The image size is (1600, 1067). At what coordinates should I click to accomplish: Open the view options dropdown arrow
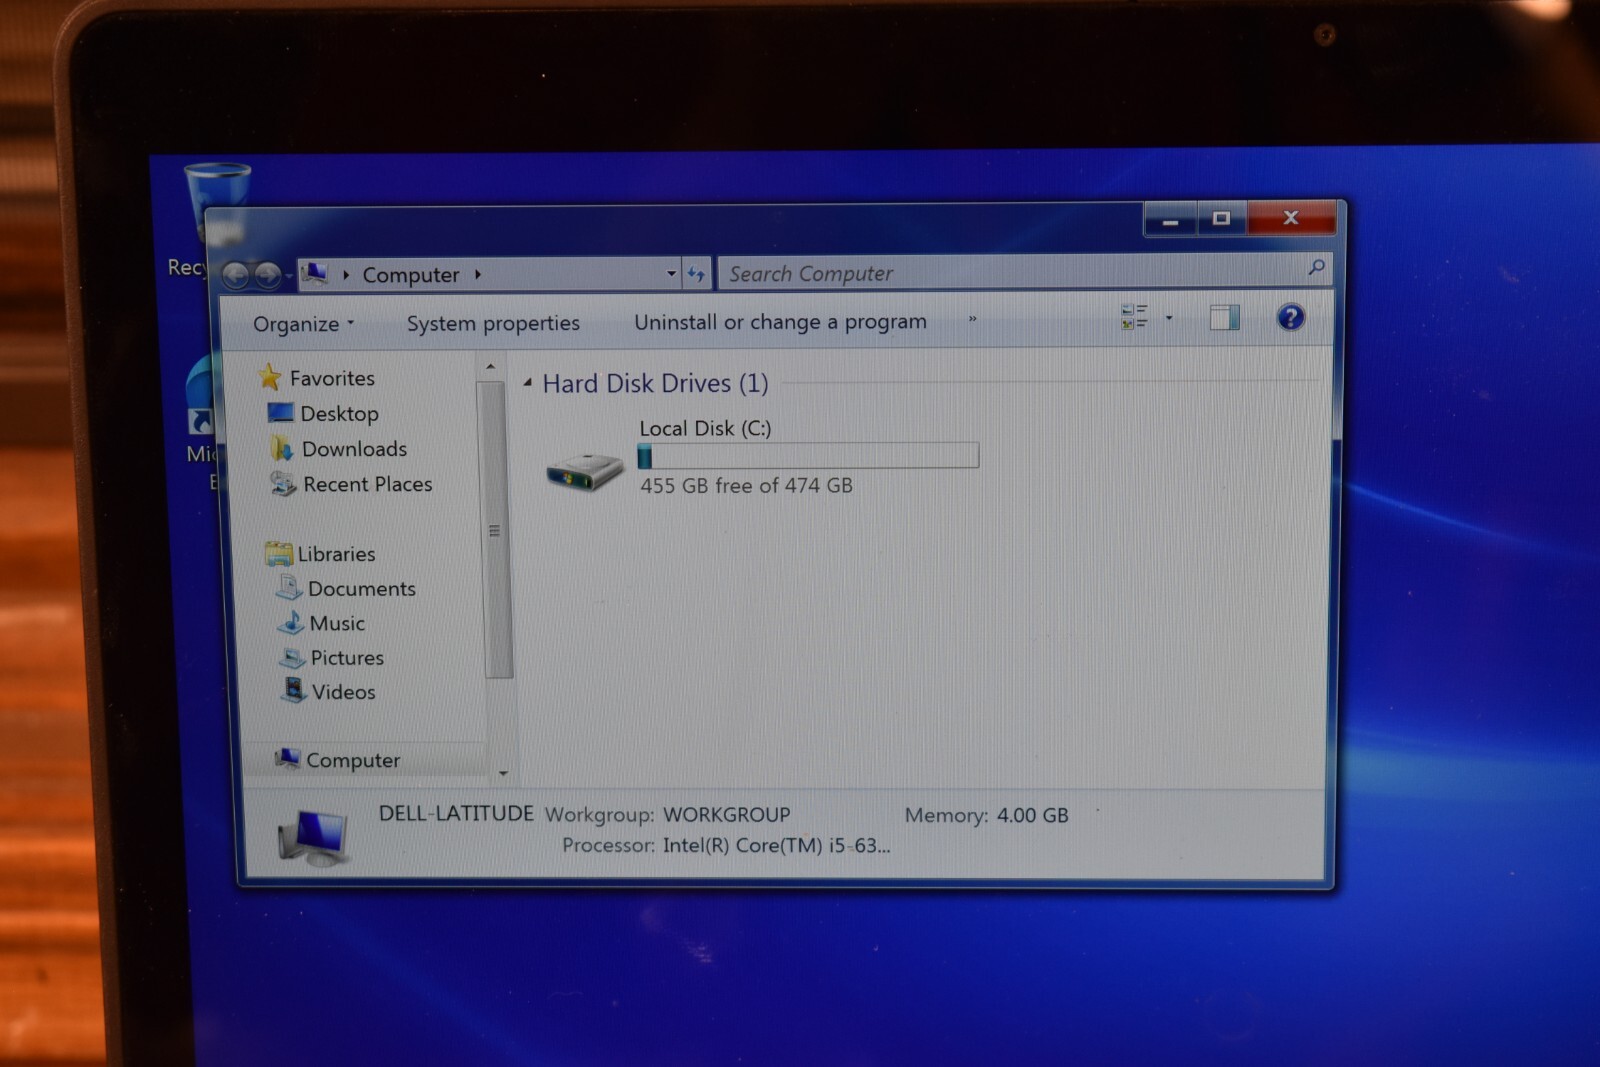click(1169, 318)
